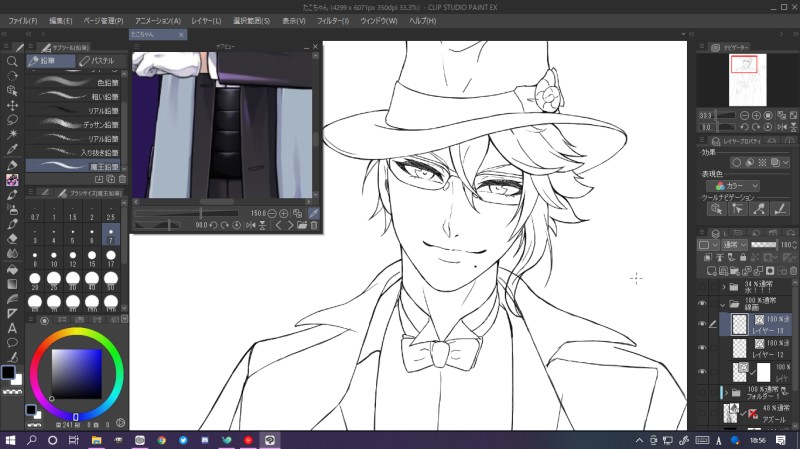Click tone effect dotted icon in Layer Property
The height and width of the screenshot is (449, 800).
point(762,162)
